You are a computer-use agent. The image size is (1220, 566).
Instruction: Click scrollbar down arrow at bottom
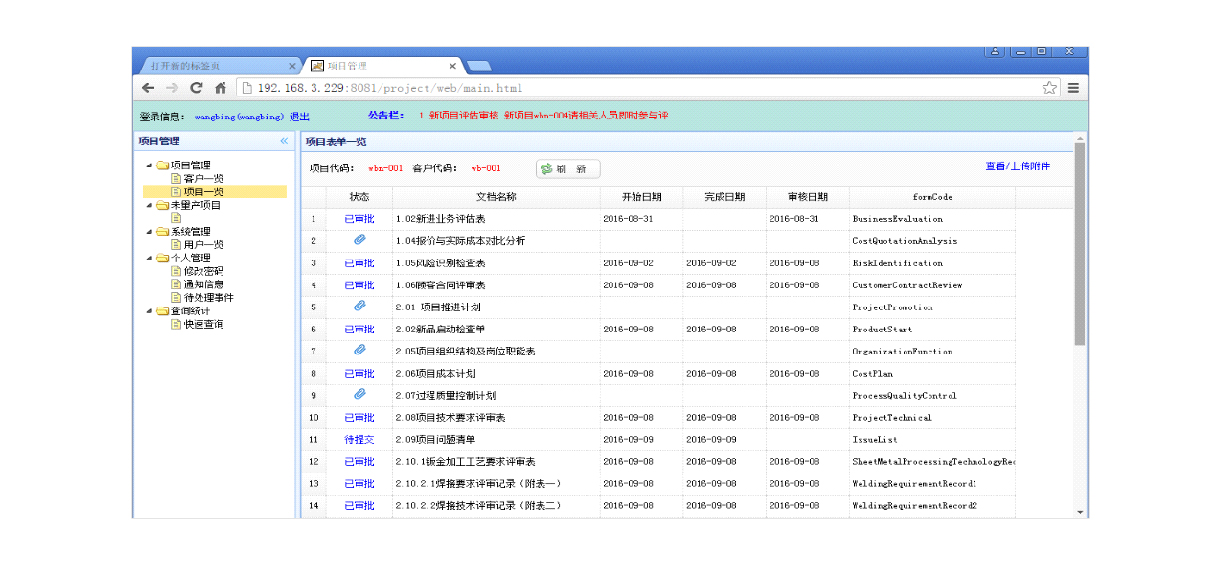tap(1079, 512)
